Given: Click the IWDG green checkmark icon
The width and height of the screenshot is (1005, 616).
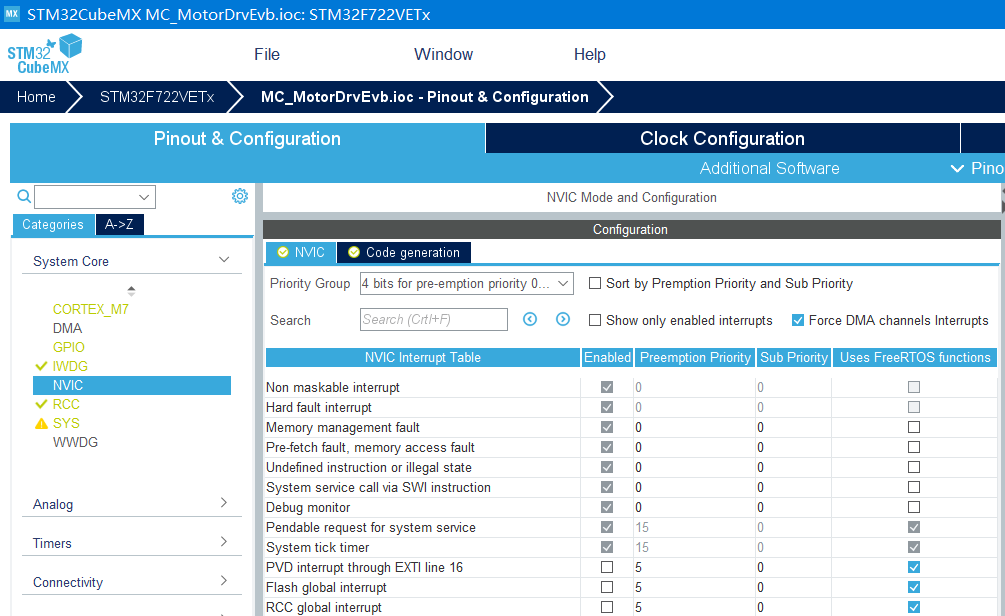Looking at the screenshot, I should pos(41,366).
